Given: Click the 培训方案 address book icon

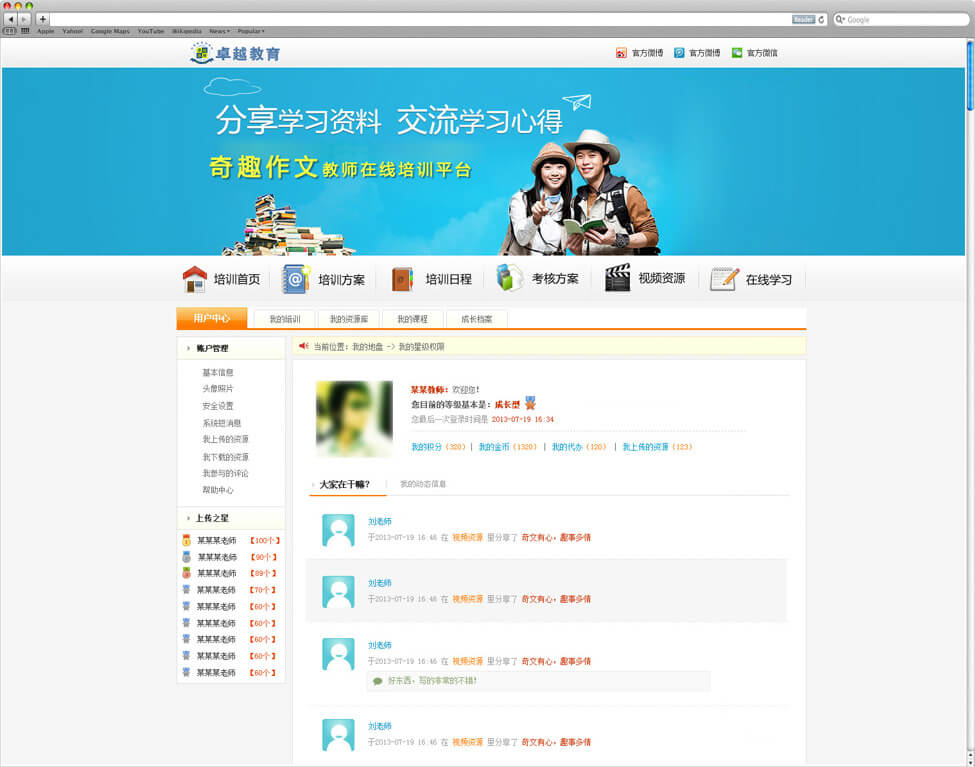Looking at the screenshot, I should coord(296,279).
